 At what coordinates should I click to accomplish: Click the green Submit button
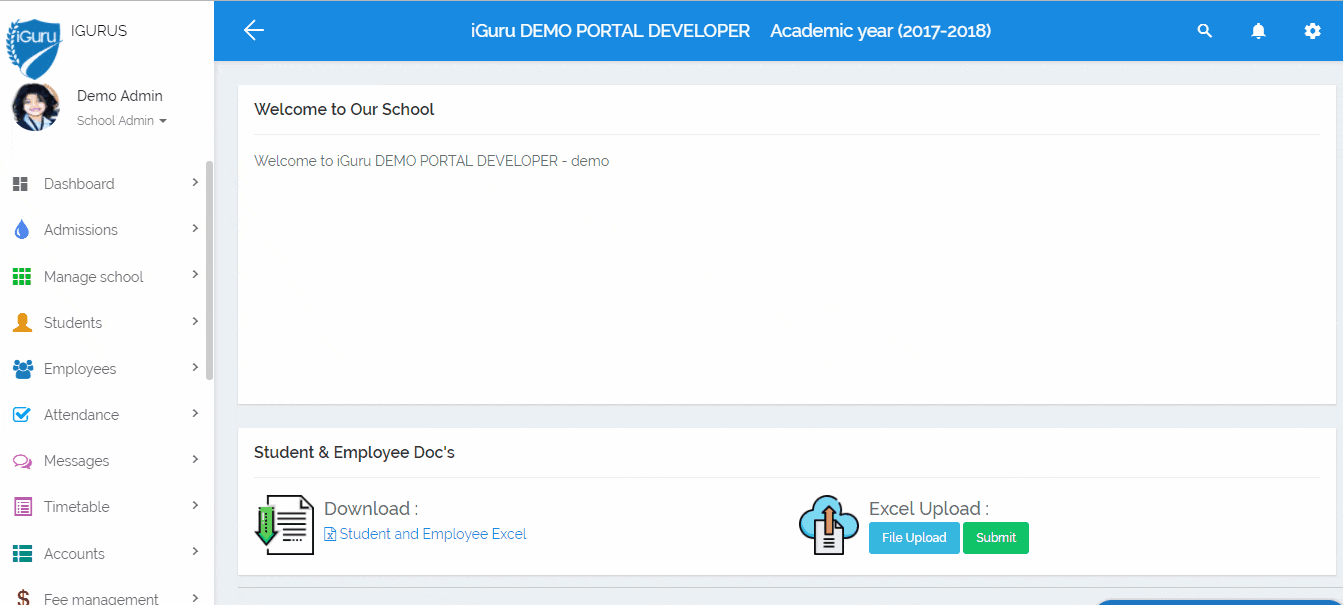(x=996, y=538)
